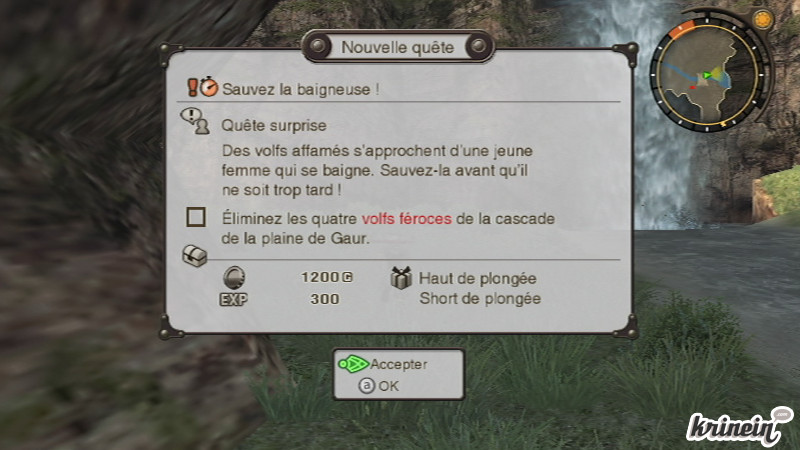This screenshot has height=450, width=800.
Task: Select the Quête surprise speech bubble icon
Action: (195, 121)
